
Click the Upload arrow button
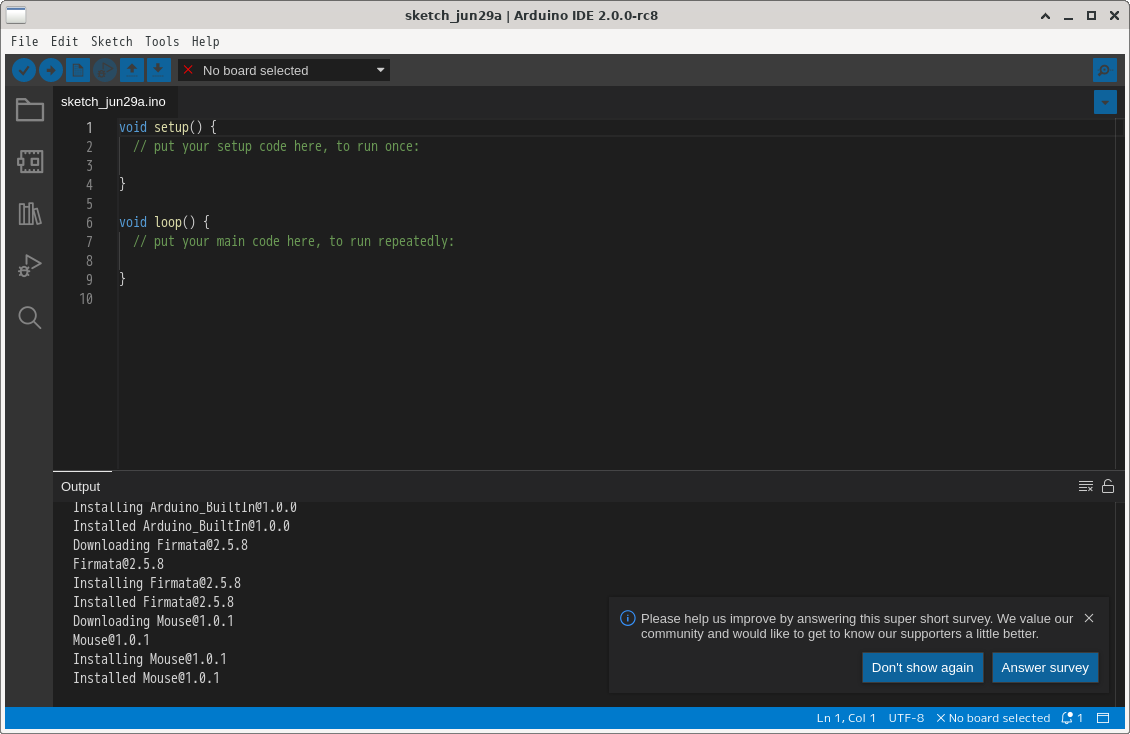coord(50,70)
